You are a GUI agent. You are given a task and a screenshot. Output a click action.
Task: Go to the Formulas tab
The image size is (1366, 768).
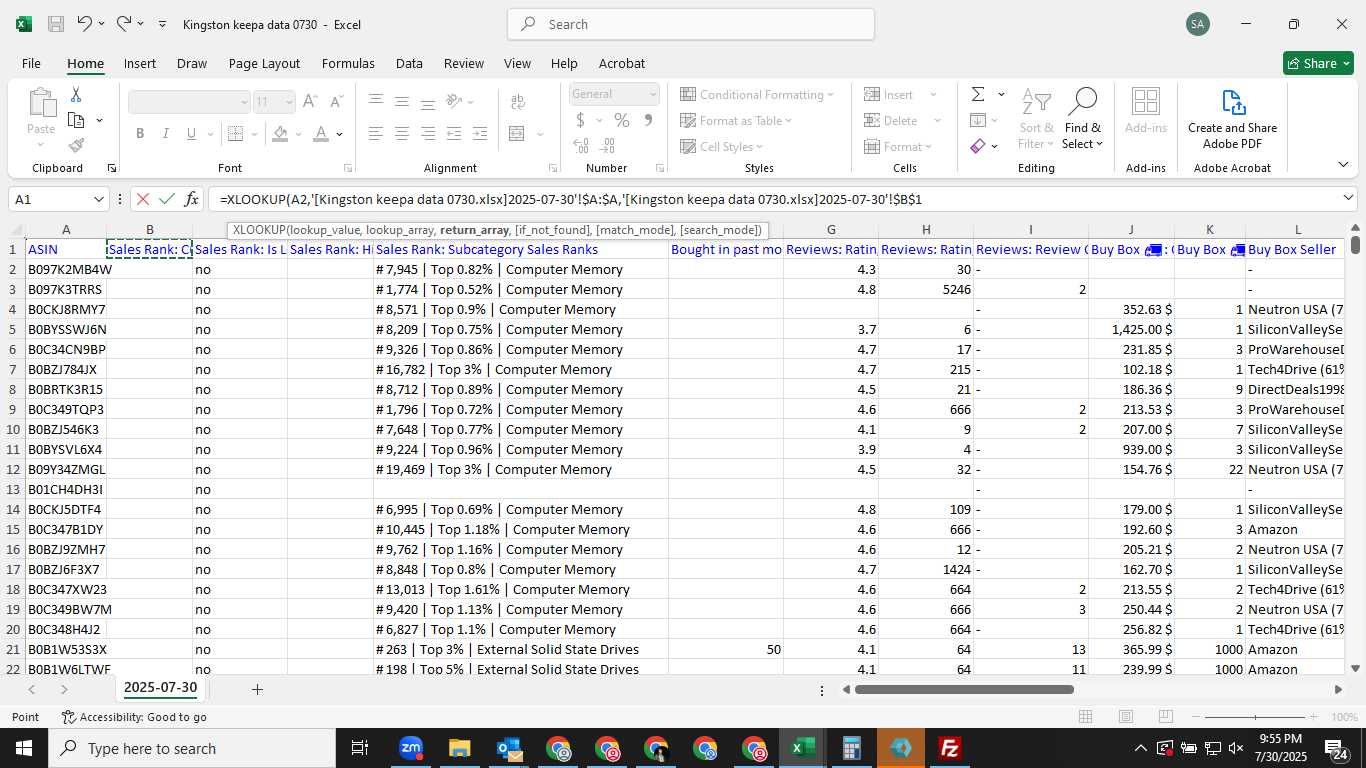tap(348, 63)
